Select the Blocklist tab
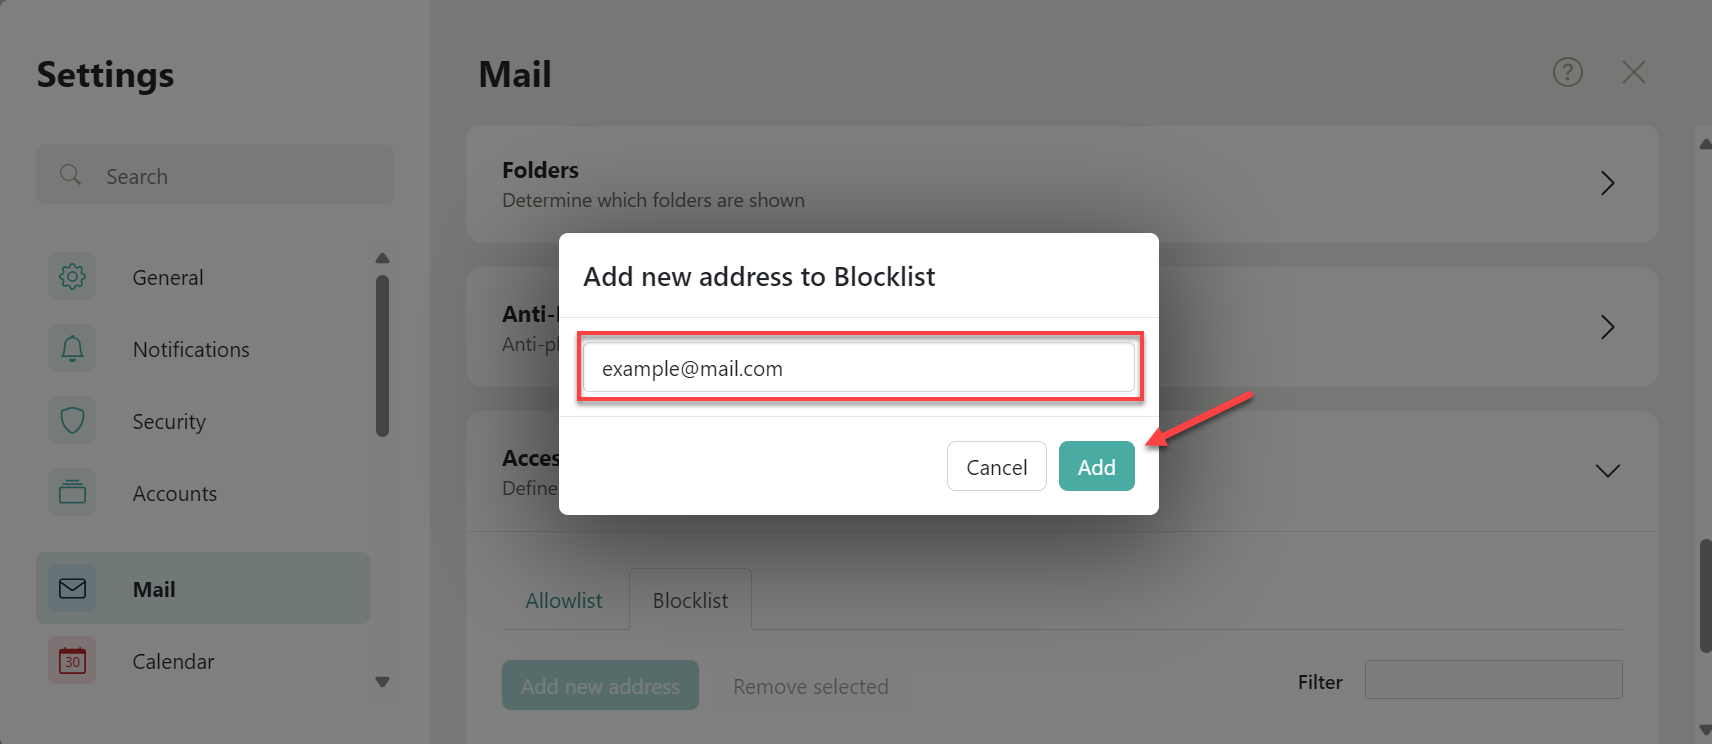This screenshot has width=1712, height=744. (690, 599)
